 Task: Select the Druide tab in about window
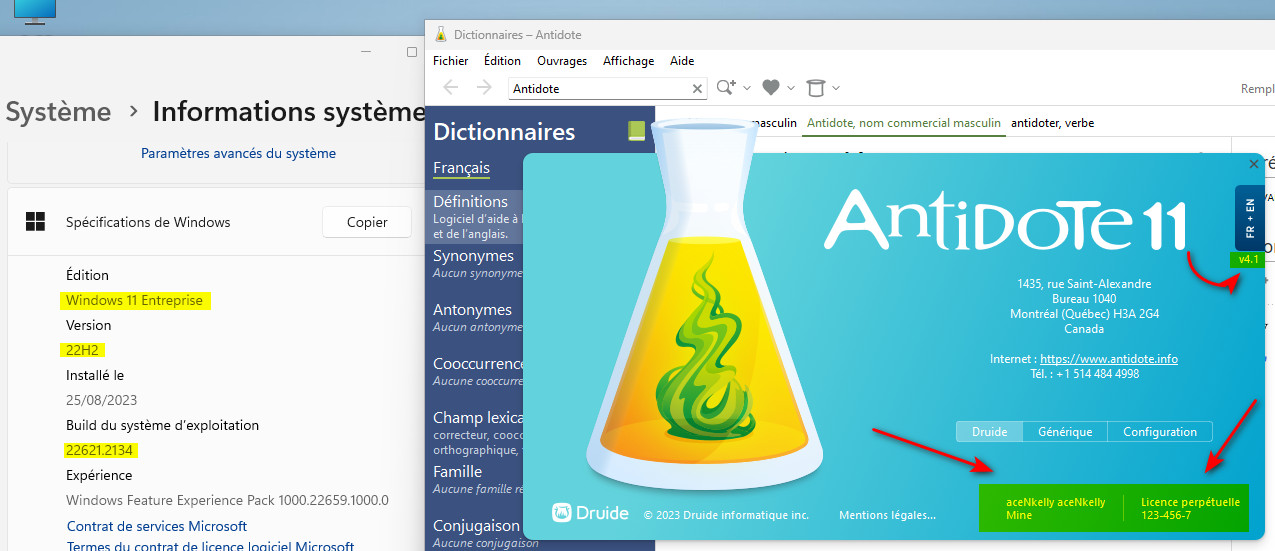point(989,432)
